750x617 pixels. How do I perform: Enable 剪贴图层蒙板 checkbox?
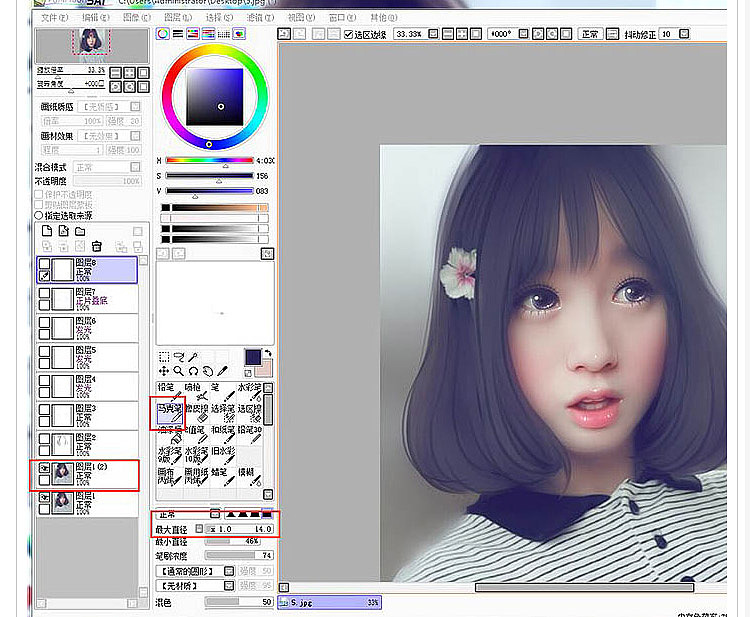click(39, 205)
